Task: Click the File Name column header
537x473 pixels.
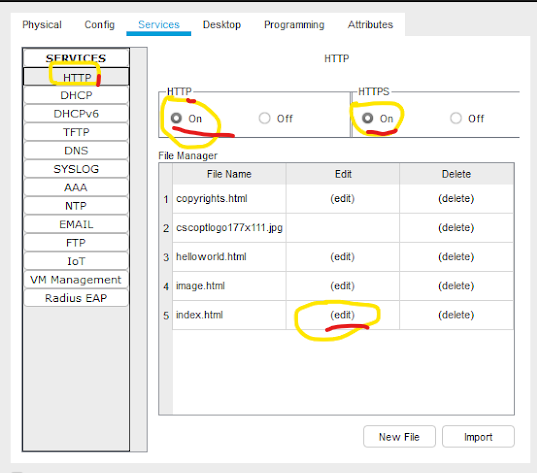Action: (x=229, y=174)
